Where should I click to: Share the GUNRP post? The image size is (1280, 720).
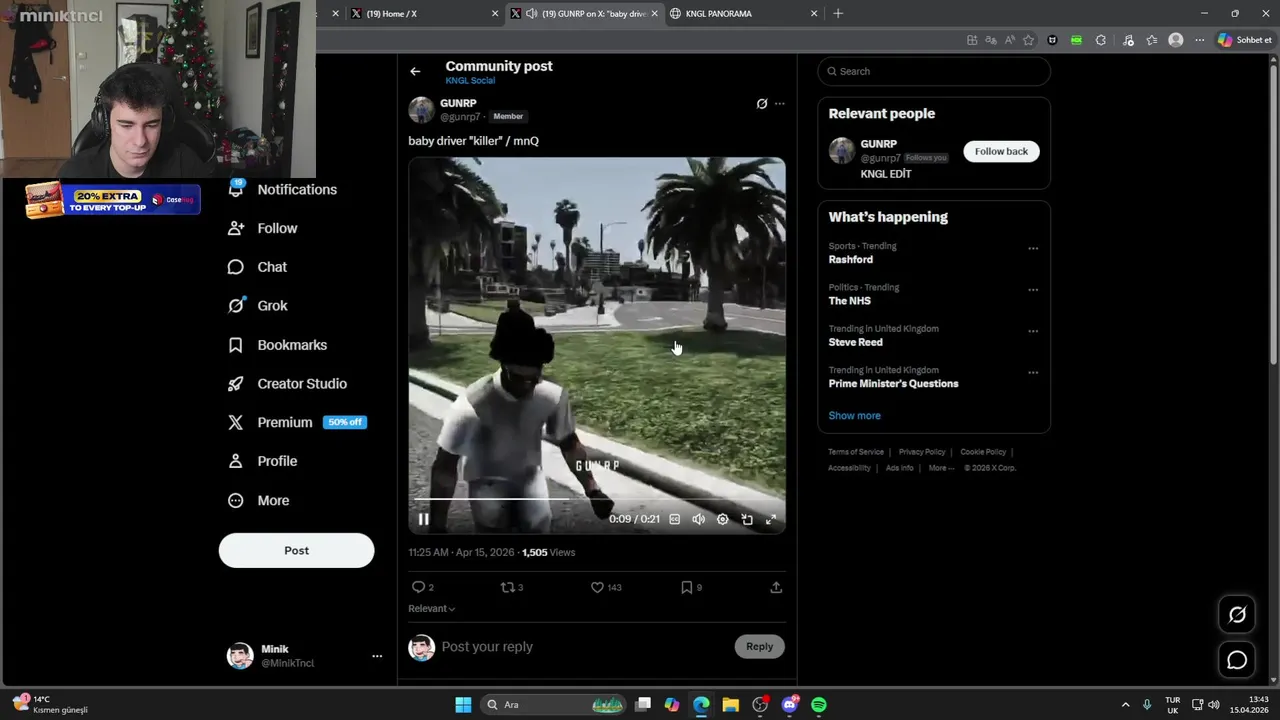(x=776, y=587)
